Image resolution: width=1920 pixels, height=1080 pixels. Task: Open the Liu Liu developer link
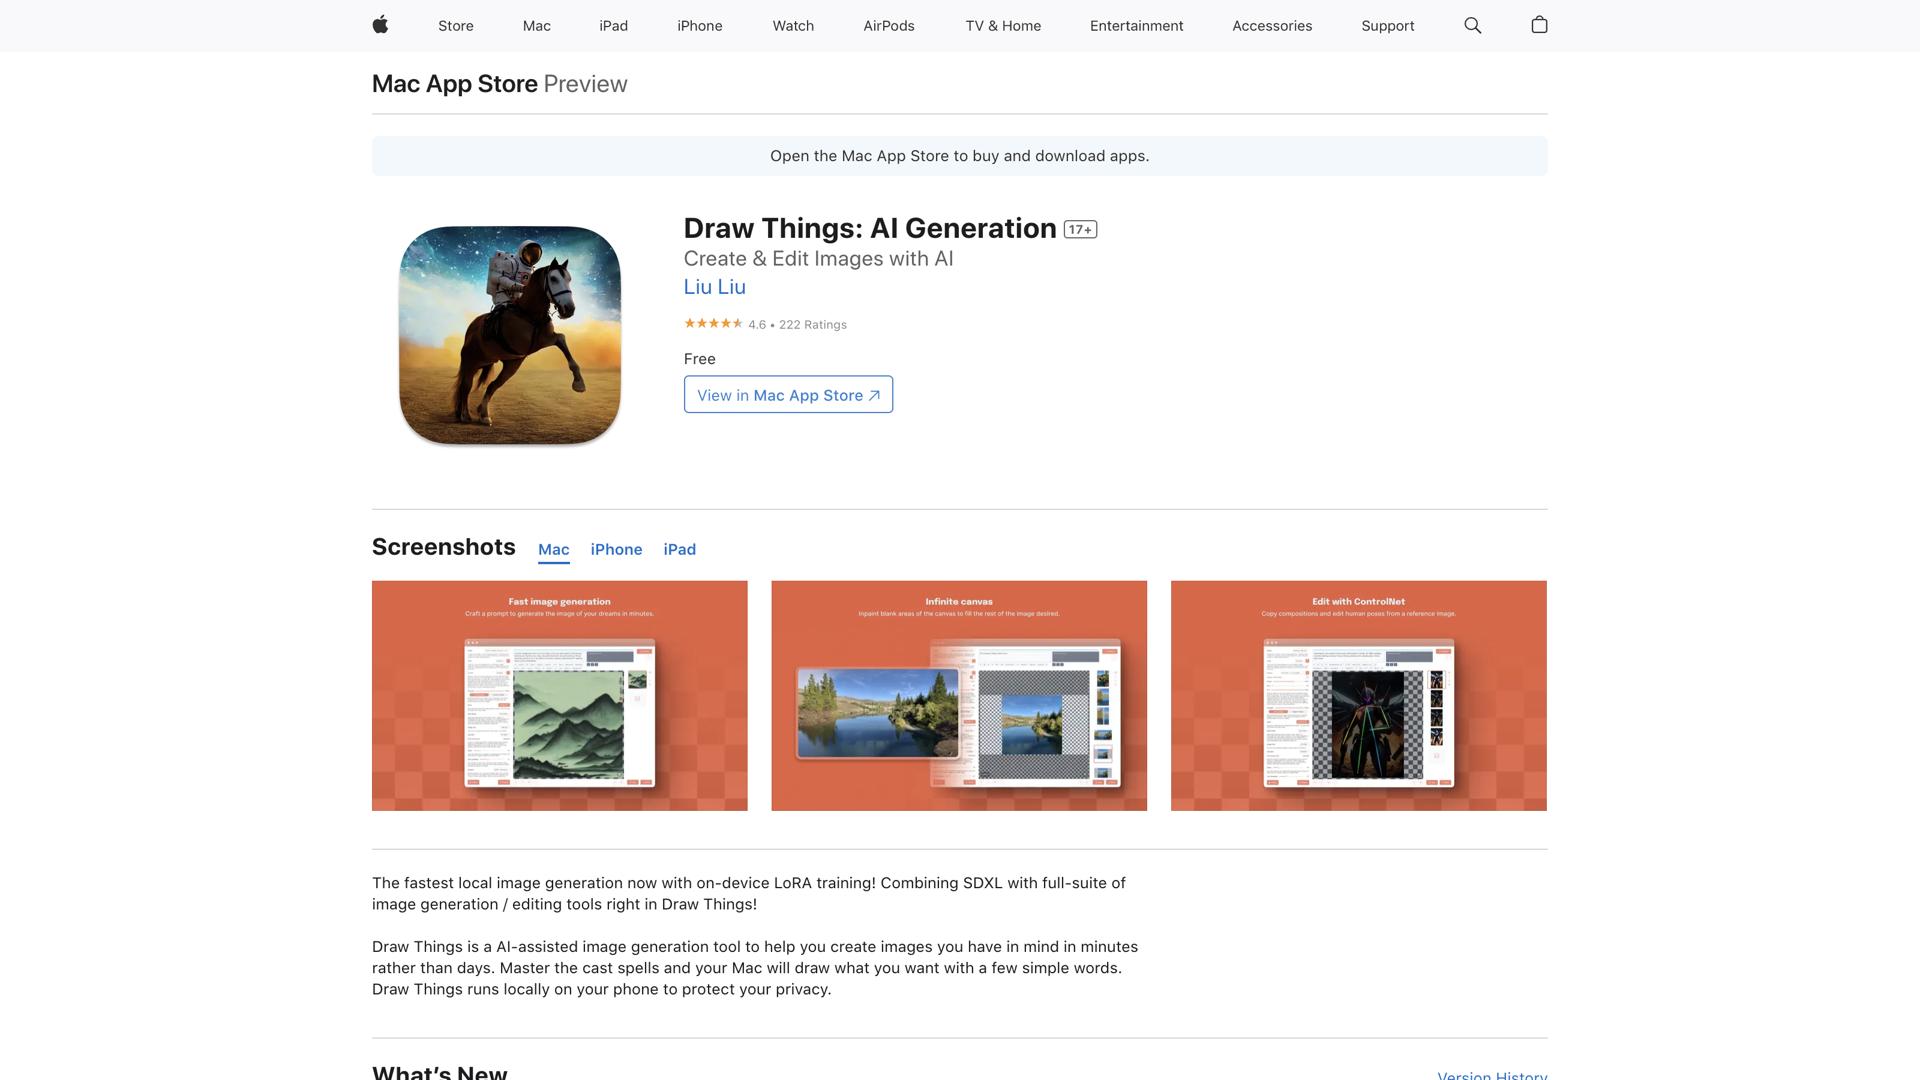point(714,287)
